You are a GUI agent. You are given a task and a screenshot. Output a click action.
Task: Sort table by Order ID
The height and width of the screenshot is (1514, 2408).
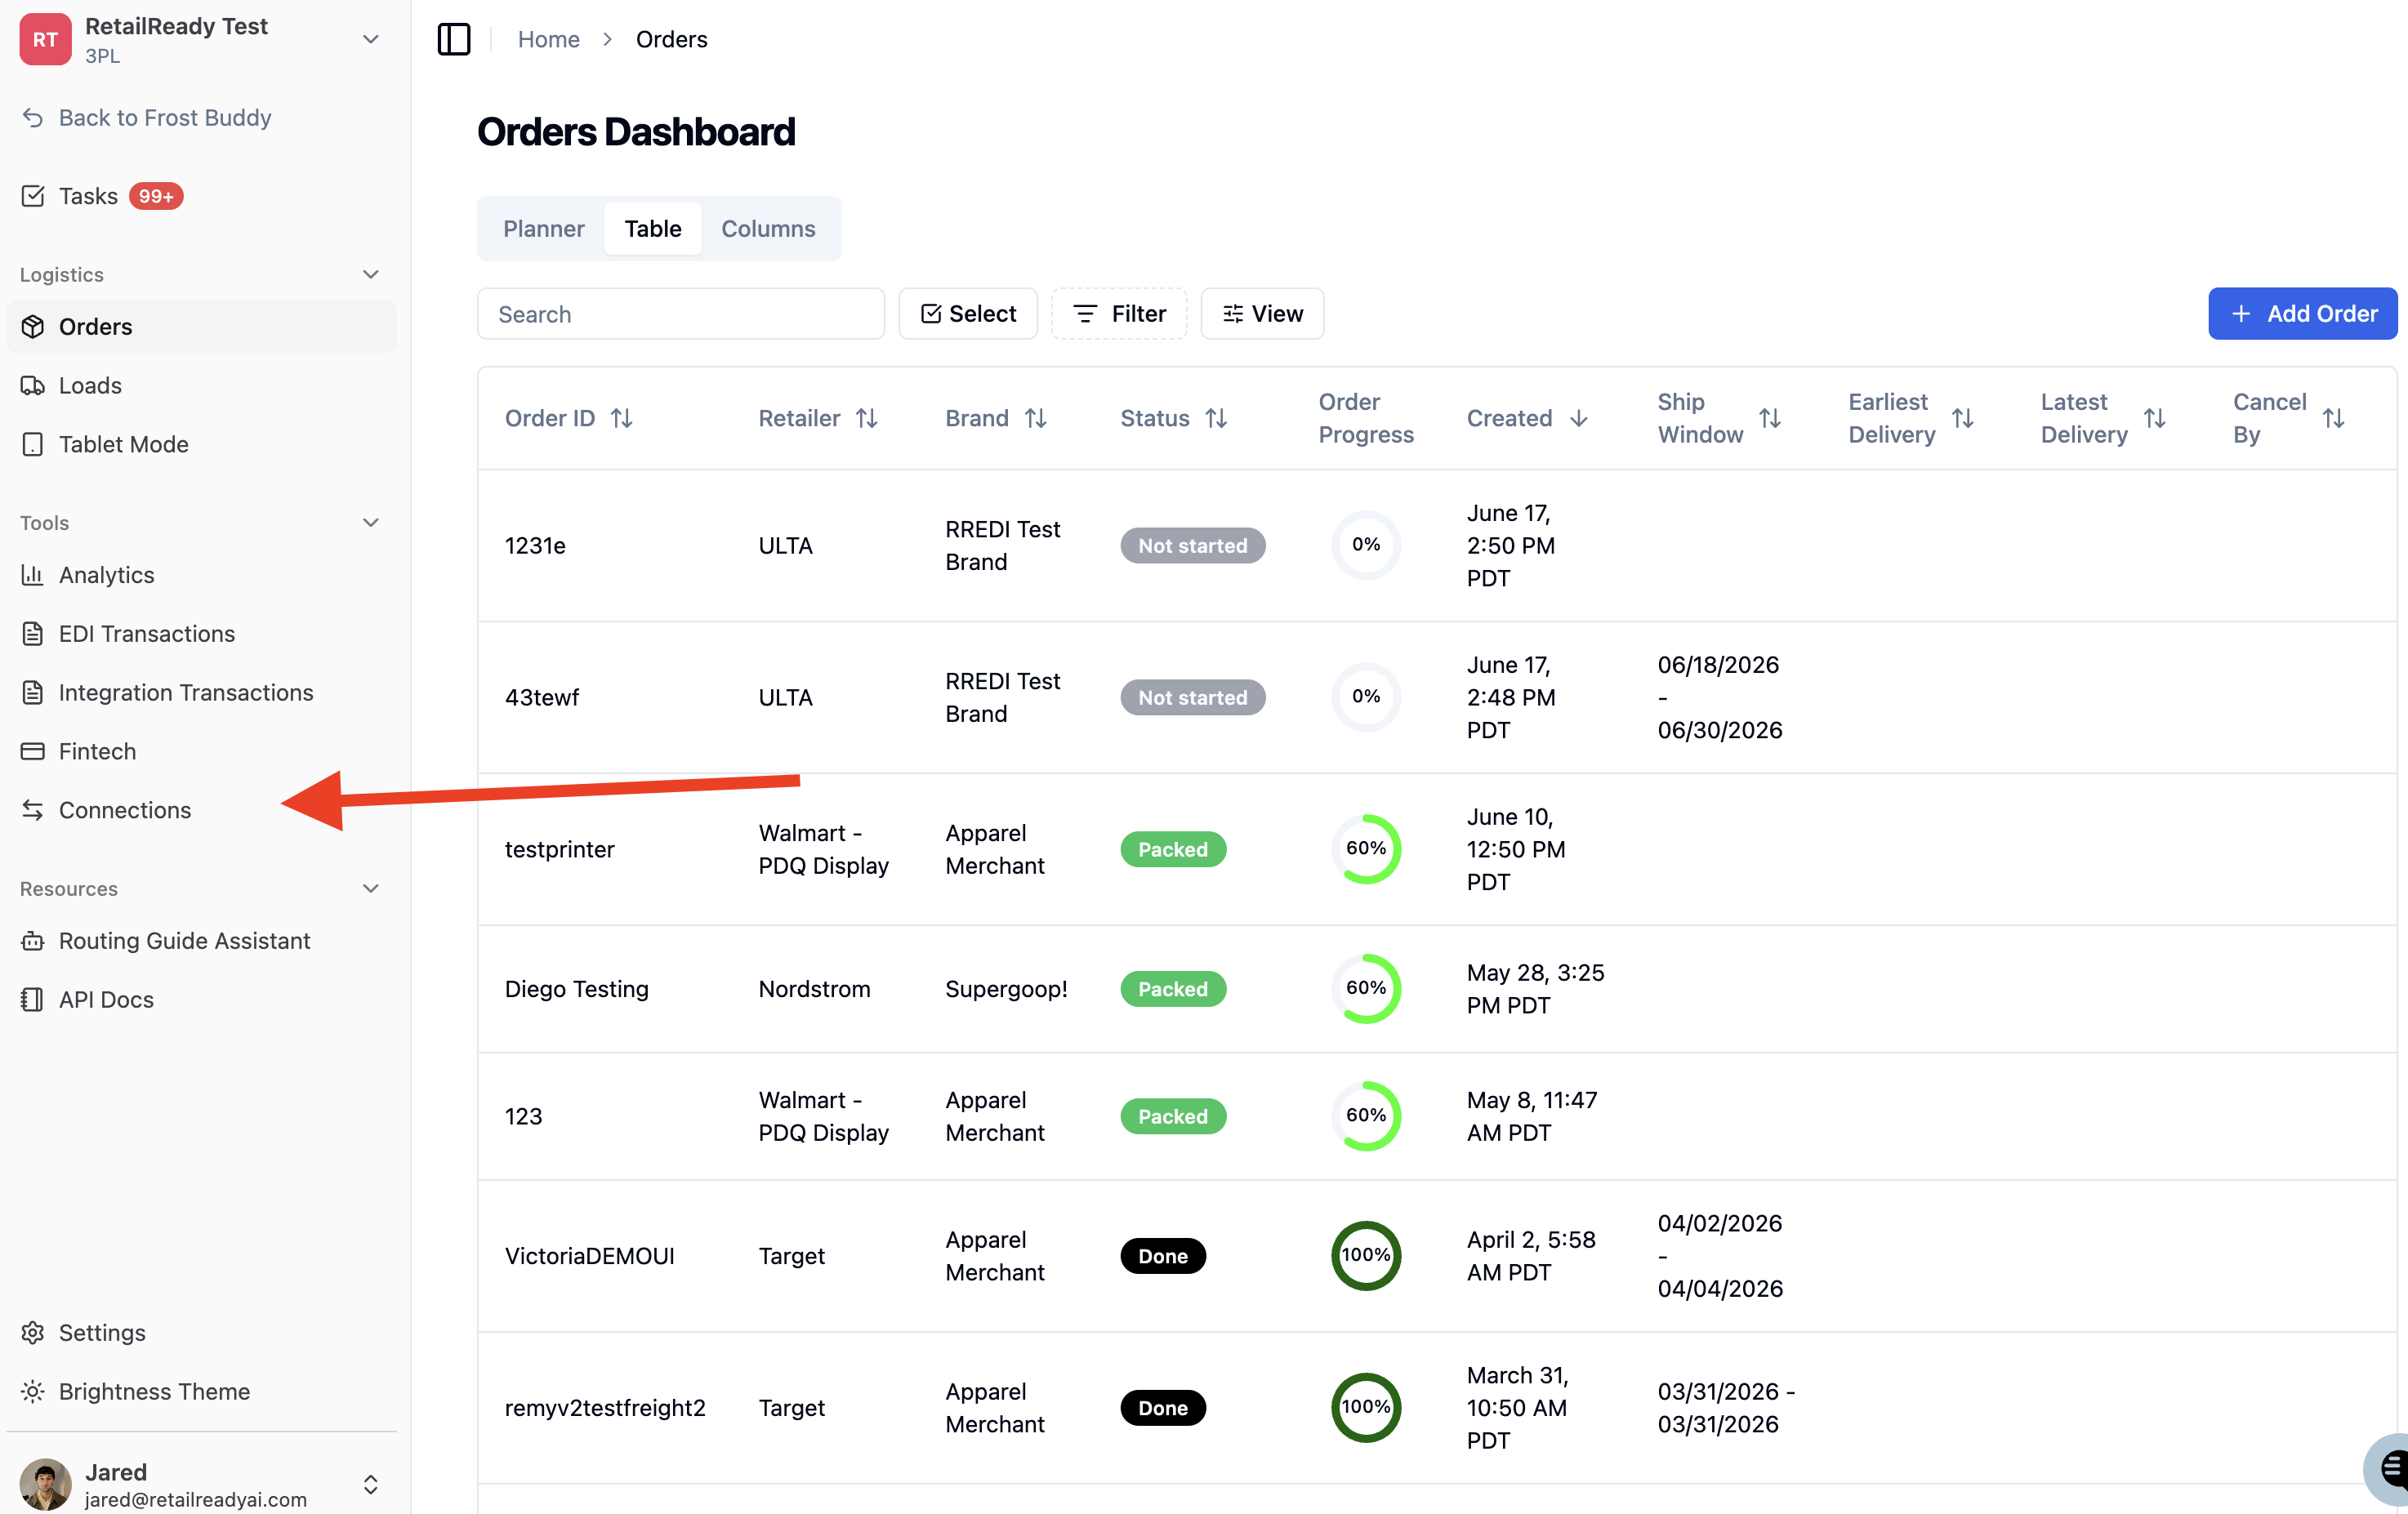point(568,418)
